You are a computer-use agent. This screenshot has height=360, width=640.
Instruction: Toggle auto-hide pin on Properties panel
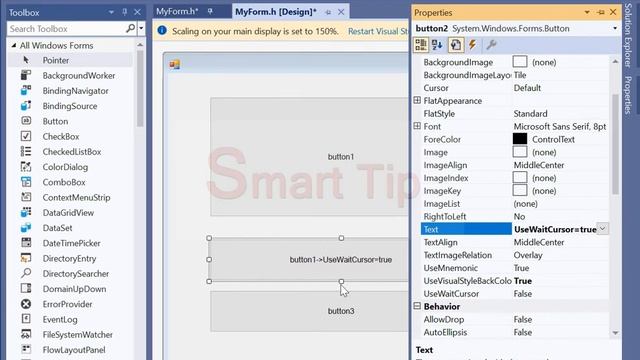click(600, 12)
